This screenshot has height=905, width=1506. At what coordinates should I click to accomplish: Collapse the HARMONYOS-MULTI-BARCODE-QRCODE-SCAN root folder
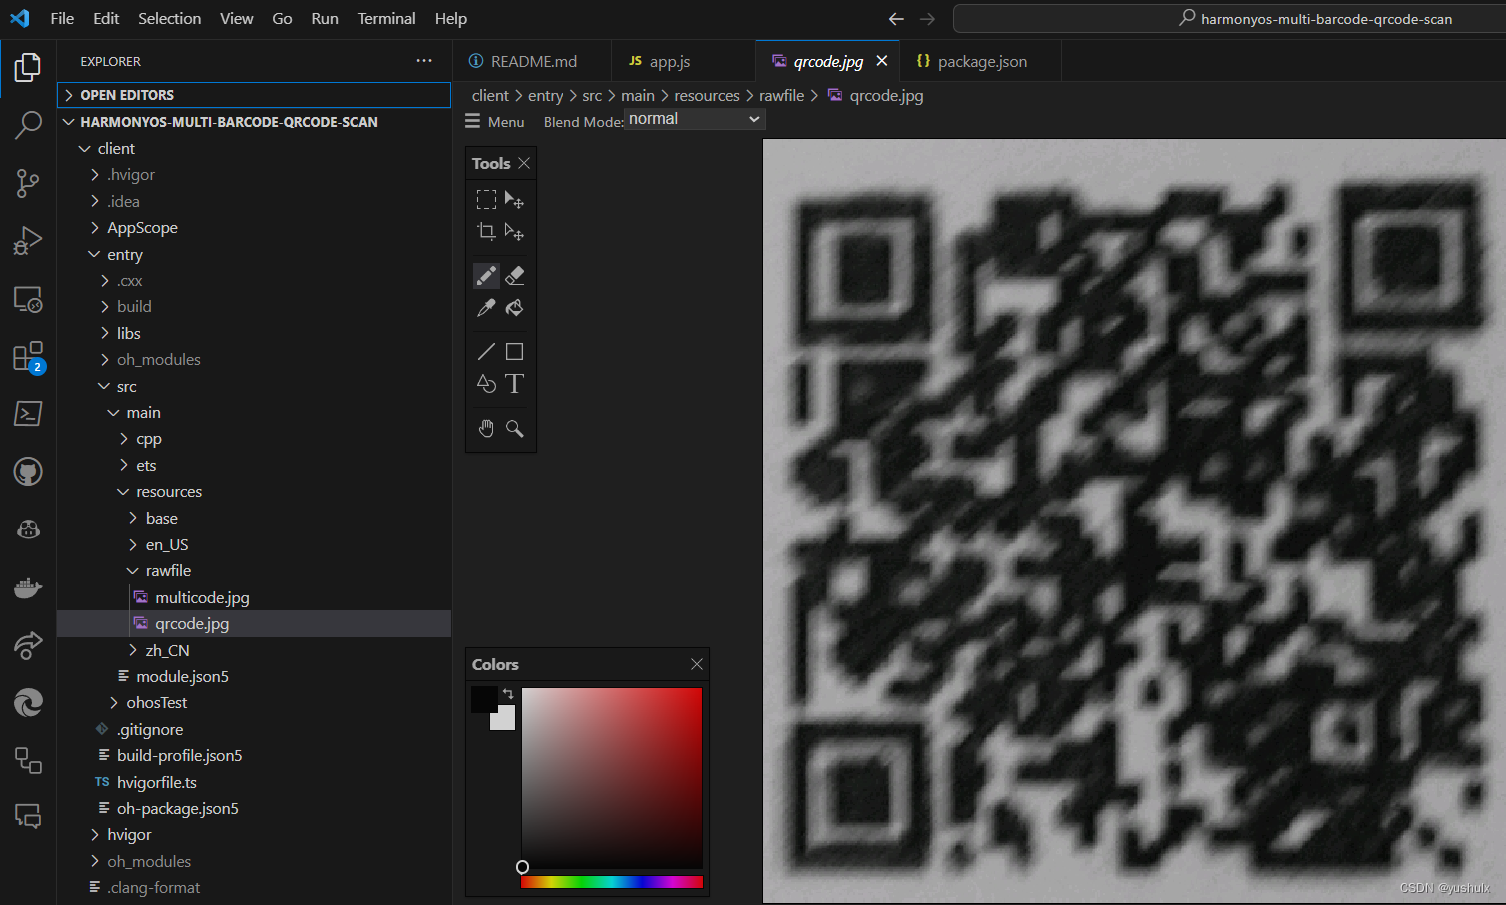254,122
